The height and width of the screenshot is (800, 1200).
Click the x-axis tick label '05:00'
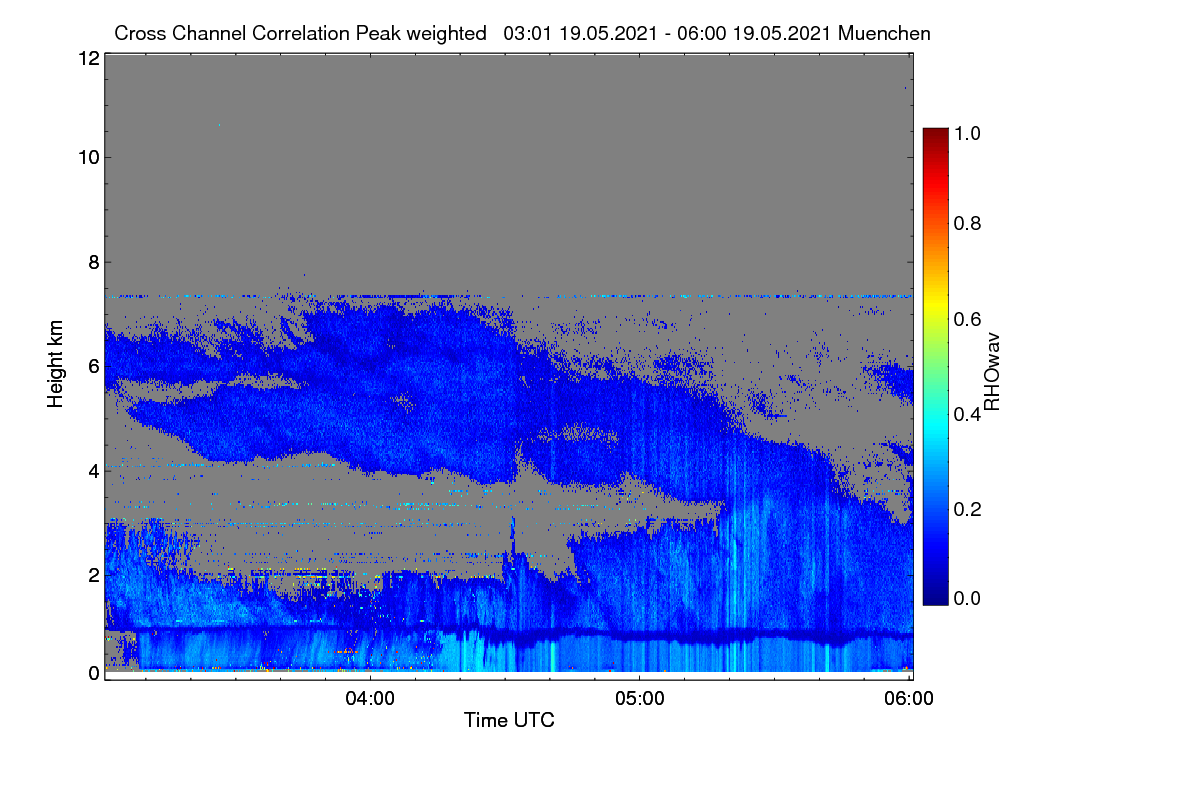[640, 699]
